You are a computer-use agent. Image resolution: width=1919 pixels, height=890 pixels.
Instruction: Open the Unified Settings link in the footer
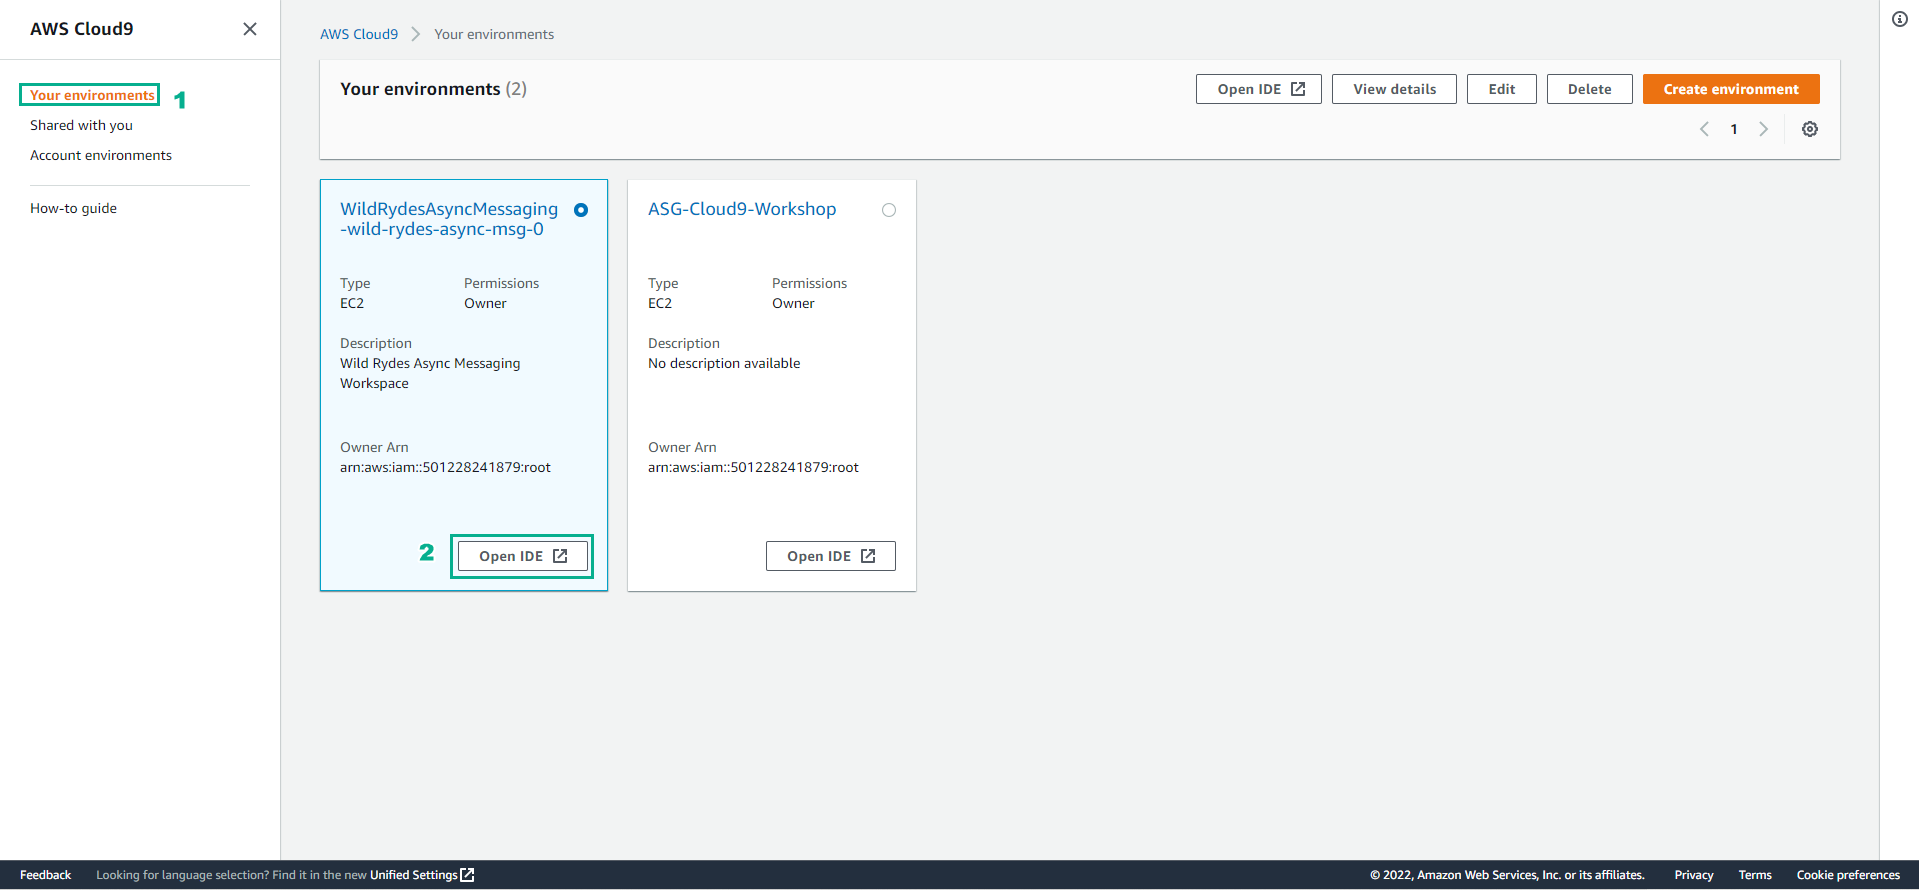422,875
